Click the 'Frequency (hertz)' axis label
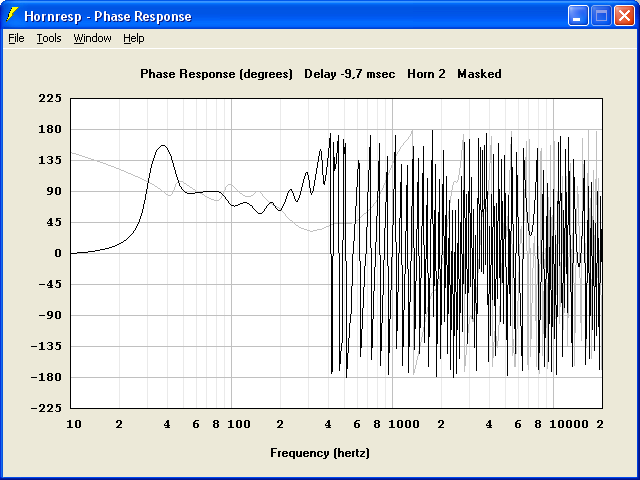 tap(320, 453)
